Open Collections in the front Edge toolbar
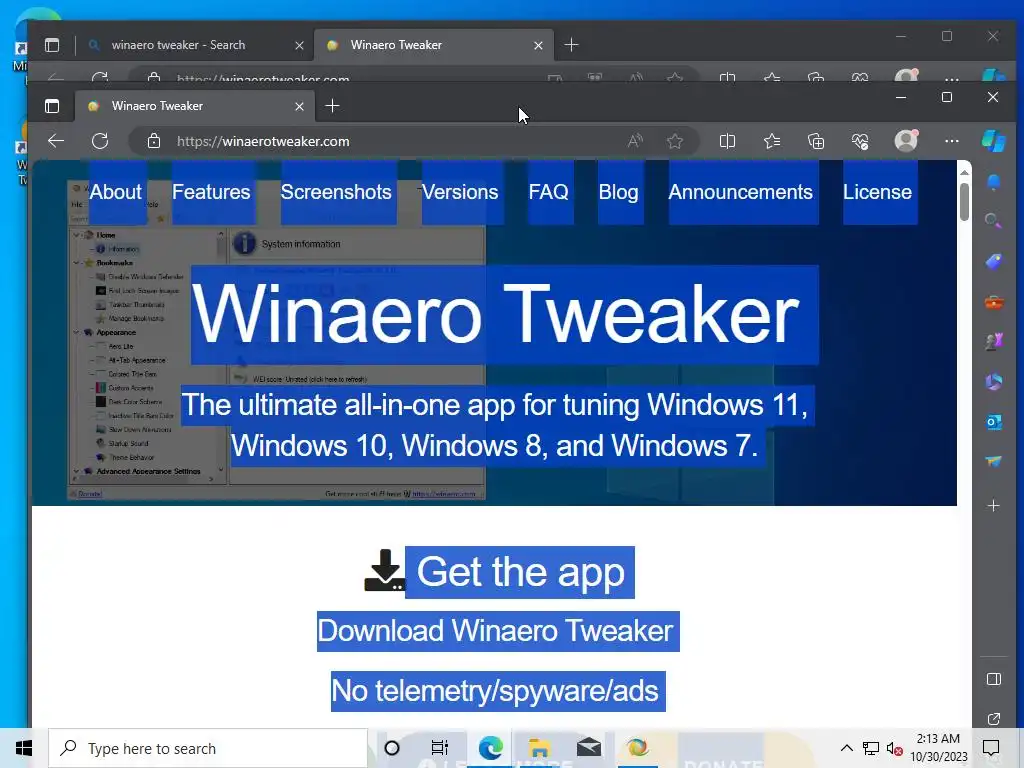Image resolution: width=1024 pixels, height=768 pixels. pyautogui.click(x=816, y=141)
